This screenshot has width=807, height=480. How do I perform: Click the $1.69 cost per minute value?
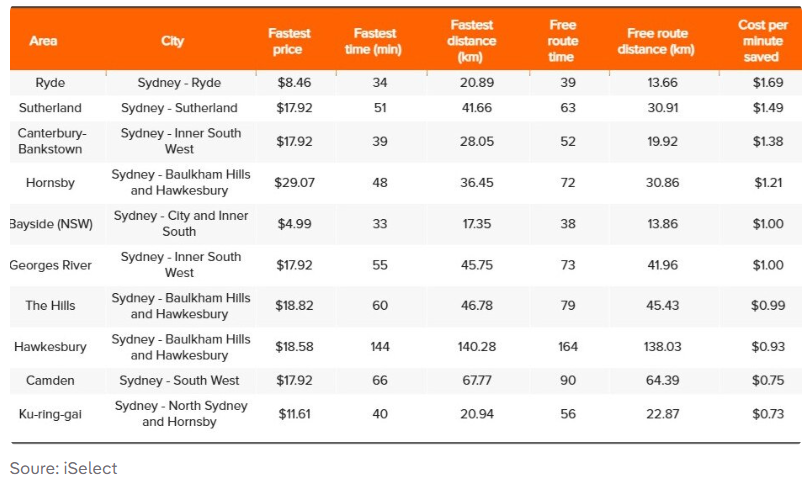point(768,83)
